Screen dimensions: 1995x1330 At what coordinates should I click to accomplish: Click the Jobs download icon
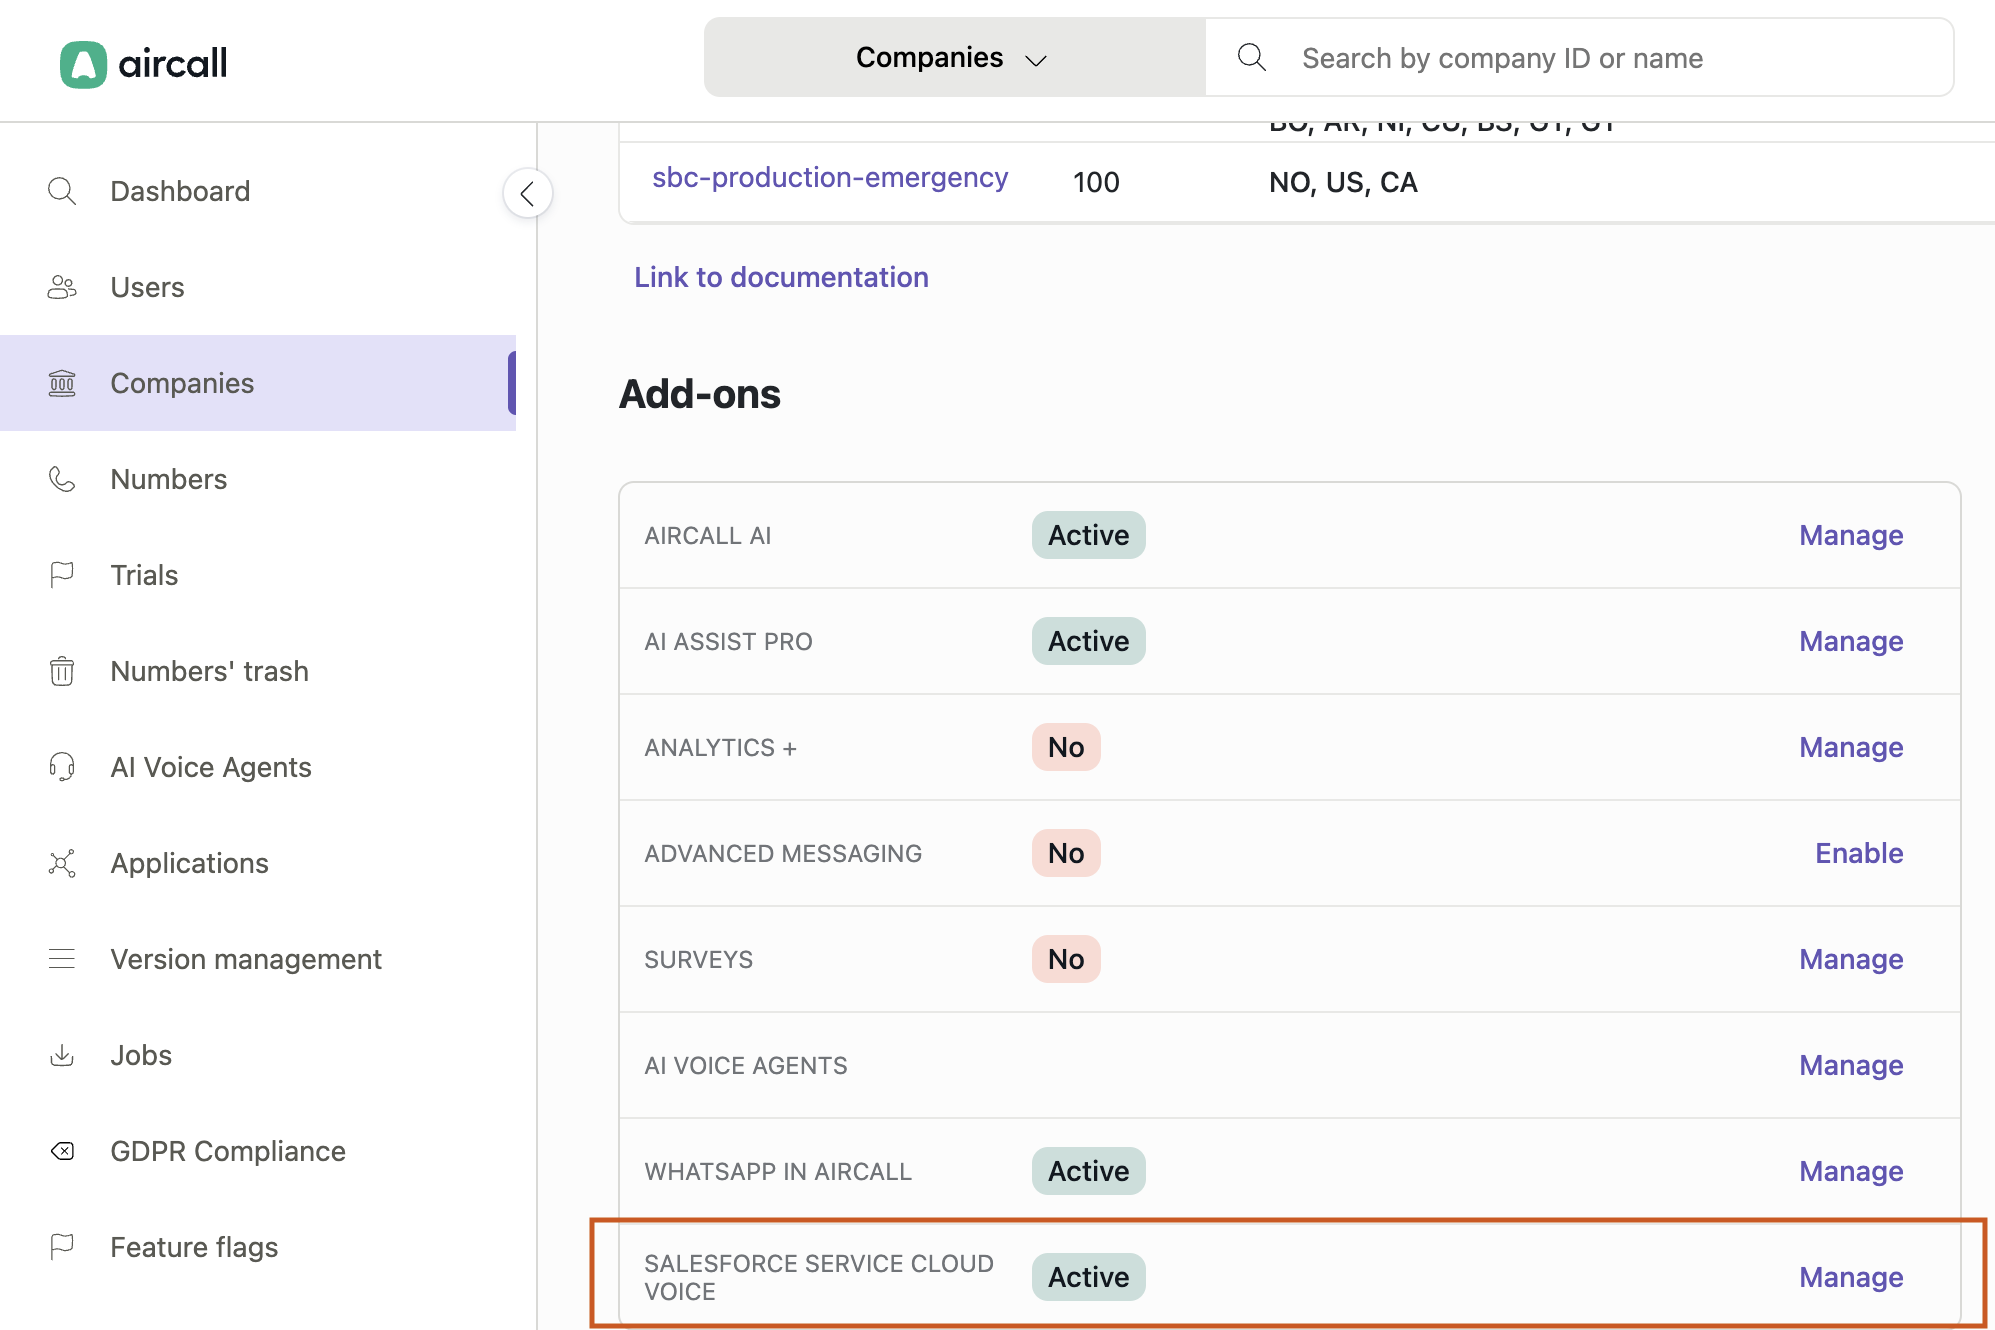click(x=62, y=1055)
